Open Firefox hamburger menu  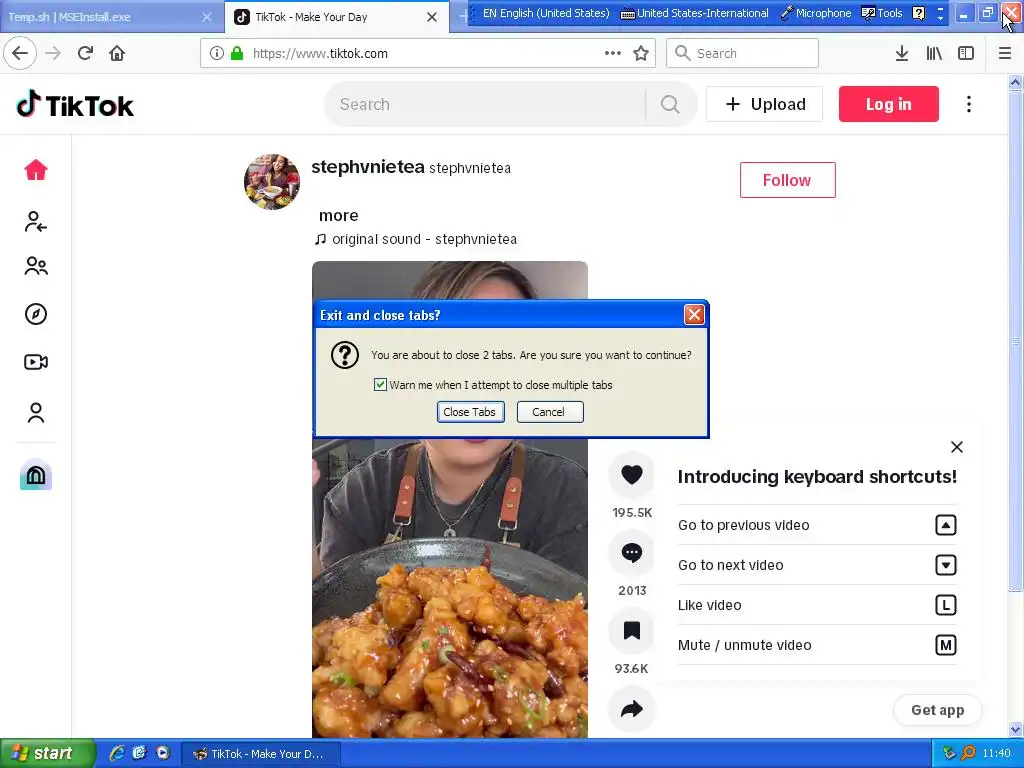[1005, 53]
